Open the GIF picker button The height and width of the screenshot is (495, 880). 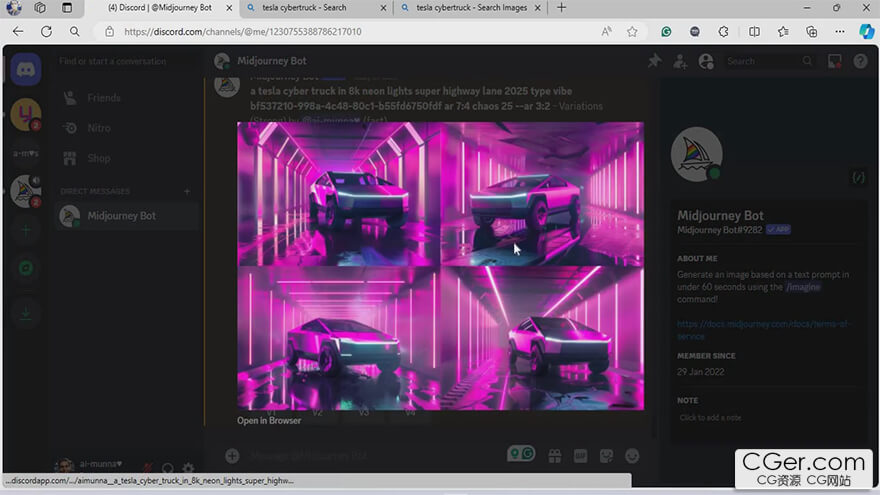[580, 456]
